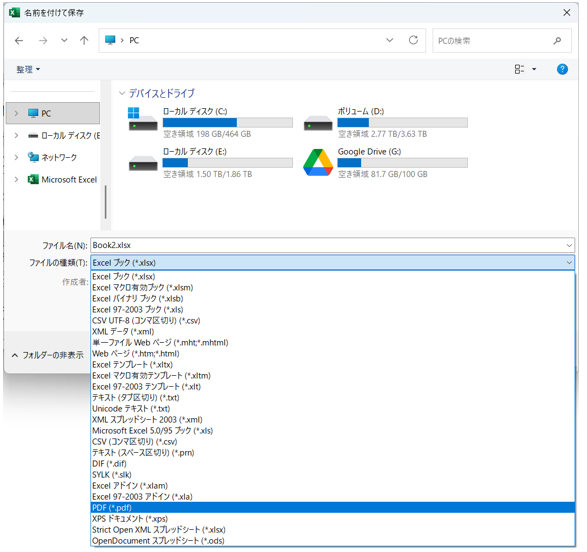Choose CSV UTF-8 (コンマ区切り) (*.csv)

[333, 321]
